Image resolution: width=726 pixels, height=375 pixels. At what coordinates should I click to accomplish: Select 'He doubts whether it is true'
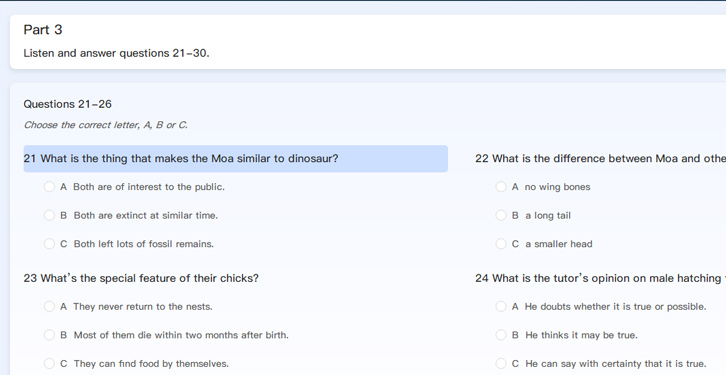pyautogui.click(x=501, y=306)
